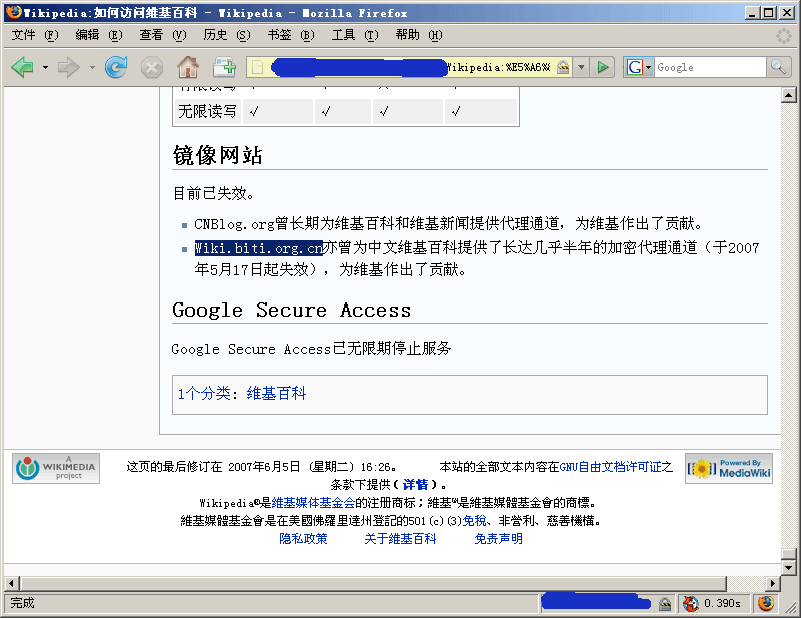Click the Google search input field
Screen dimensions: 801x618
coord(710,67)
